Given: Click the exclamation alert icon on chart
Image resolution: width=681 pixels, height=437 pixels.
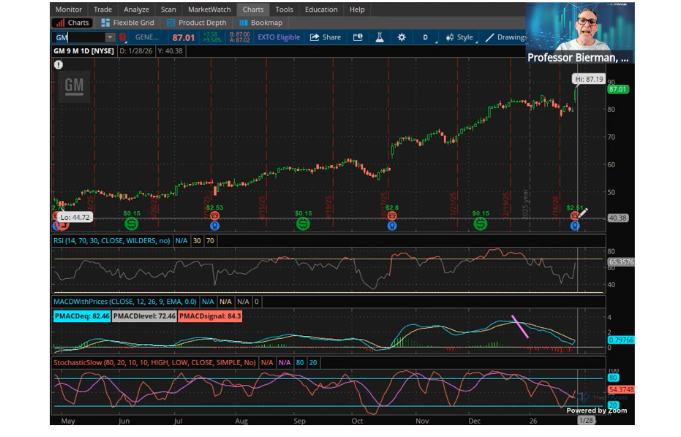Looking at the screenshot, I should [x=59, y=64].
